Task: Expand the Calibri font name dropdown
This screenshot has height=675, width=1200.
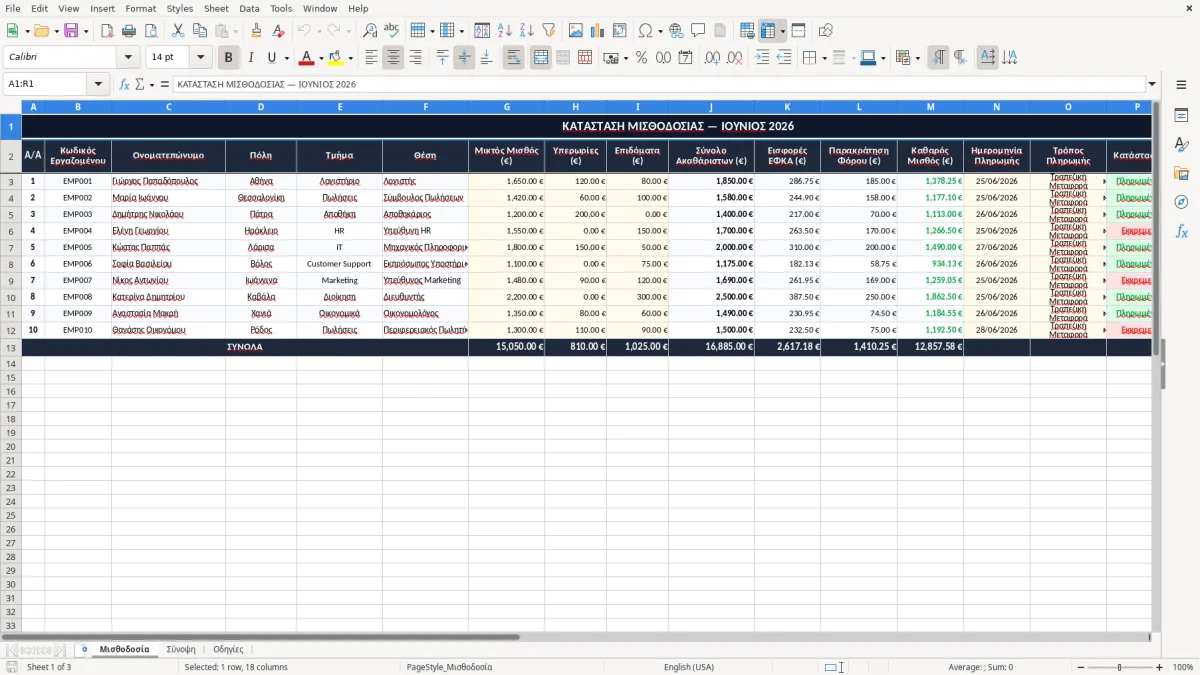Action: 128,58
